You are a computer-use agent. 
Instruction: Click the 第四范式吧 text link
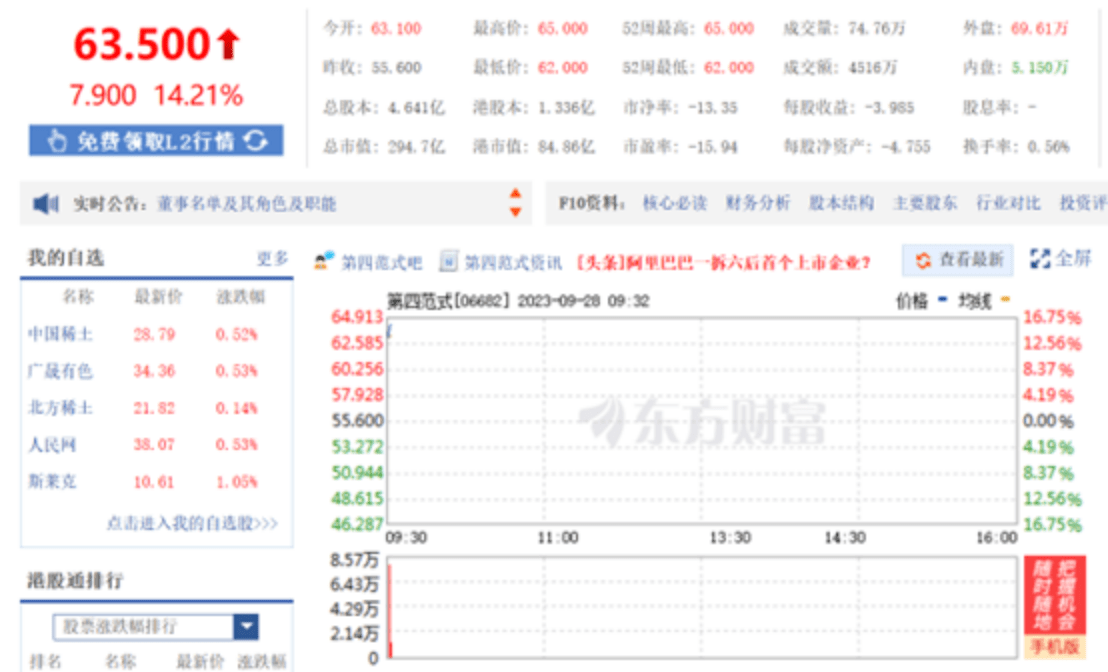382,263
